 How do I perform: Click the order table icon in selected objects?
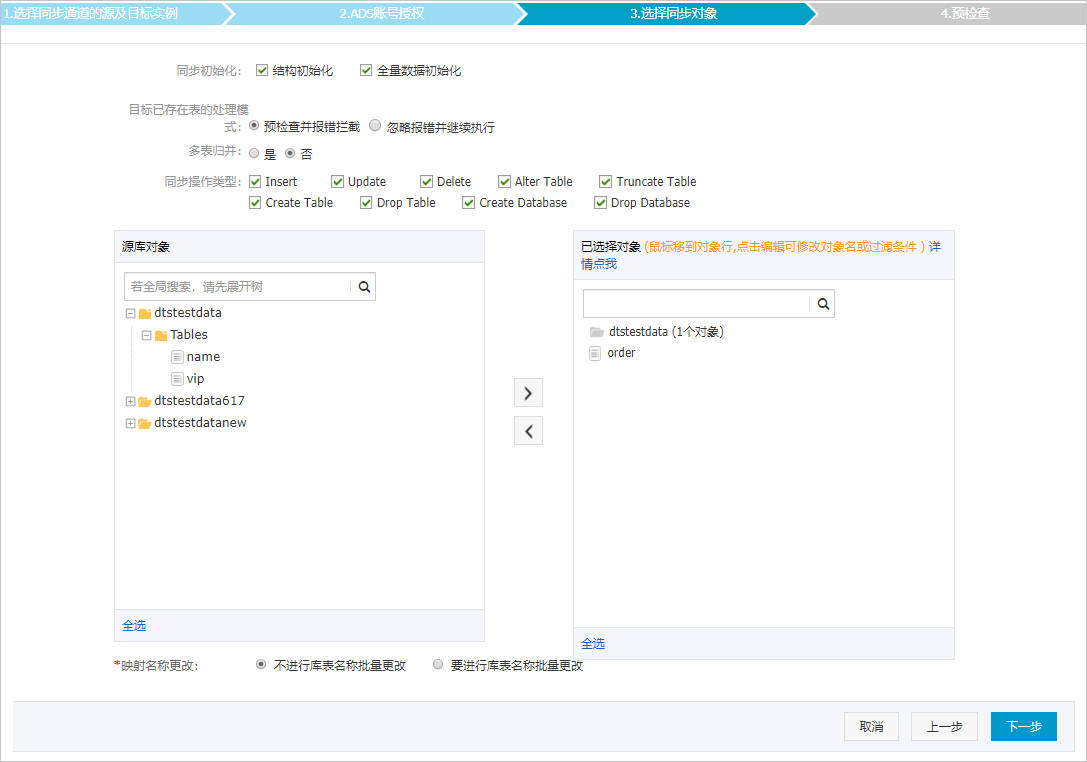[595, 353]
